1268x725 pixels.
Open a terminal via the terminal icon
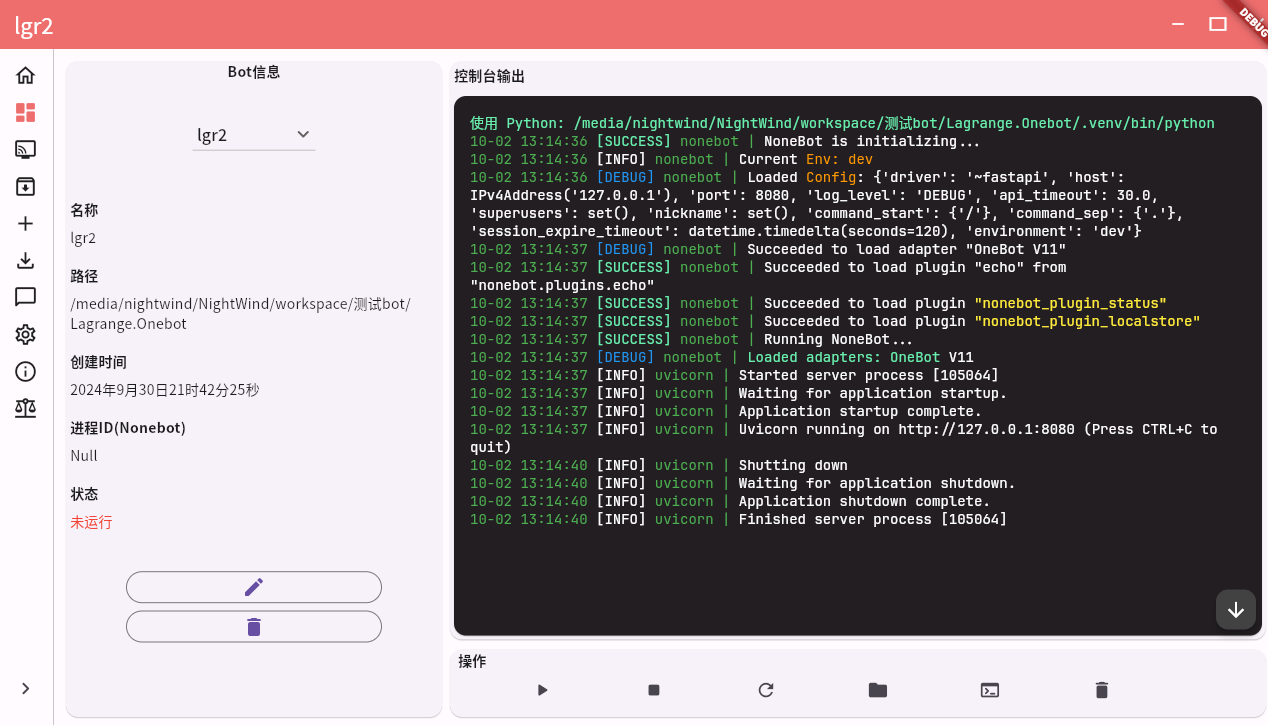click(989, 690)
